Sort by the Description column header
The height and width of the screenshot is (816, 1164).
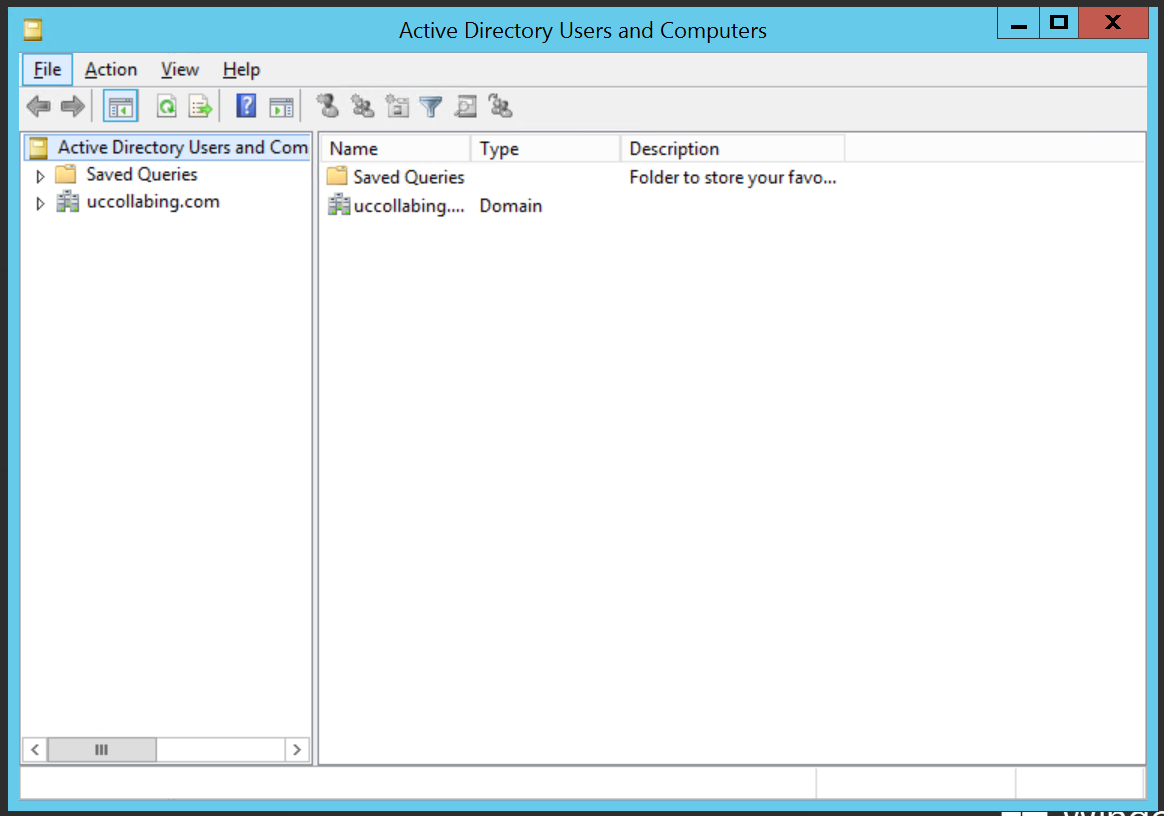pyautogui.click(x=733, y=148)
